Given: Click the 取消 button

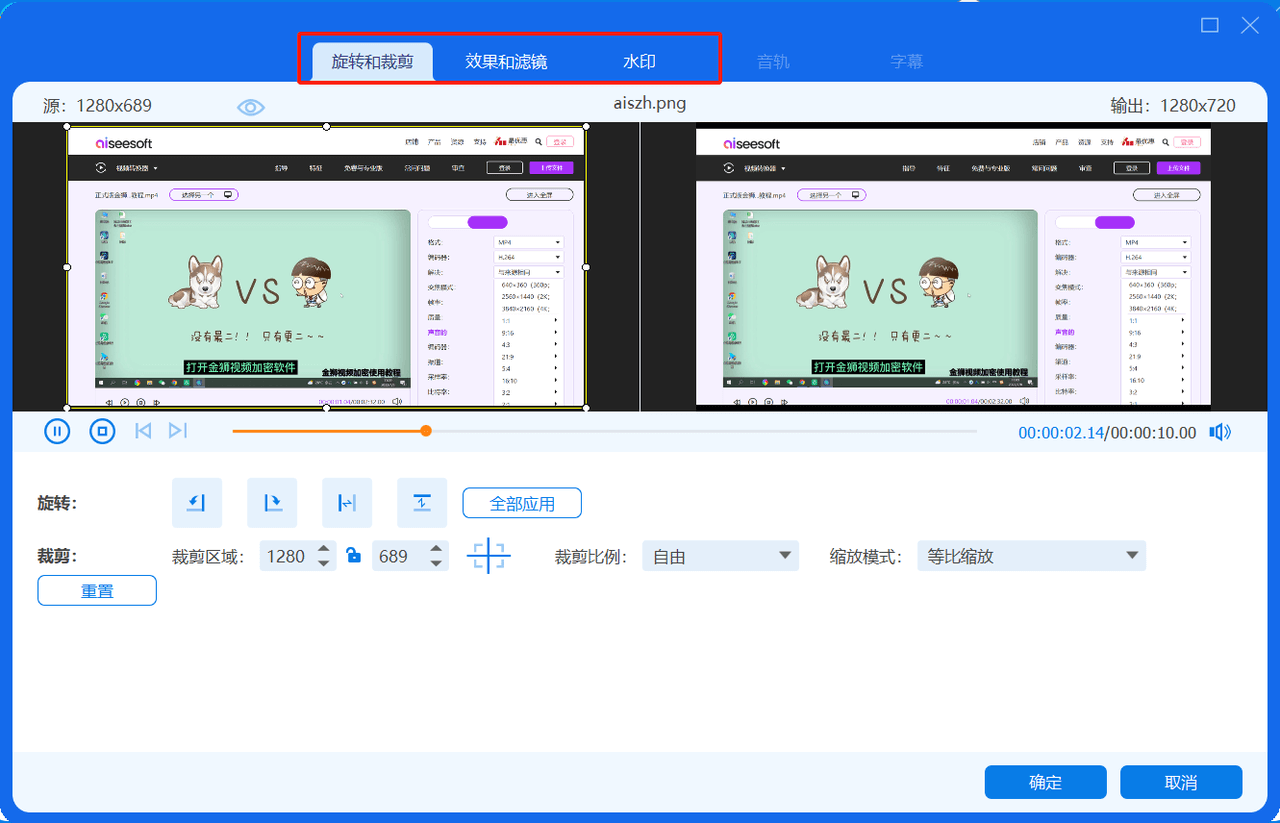Looking at the screenshot, I should [x=1181, y=782].
